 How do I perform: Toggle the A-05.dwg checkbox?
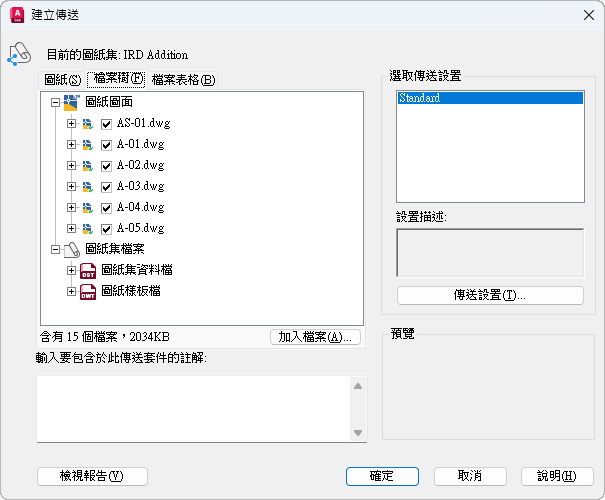click(x=107, y=229)
